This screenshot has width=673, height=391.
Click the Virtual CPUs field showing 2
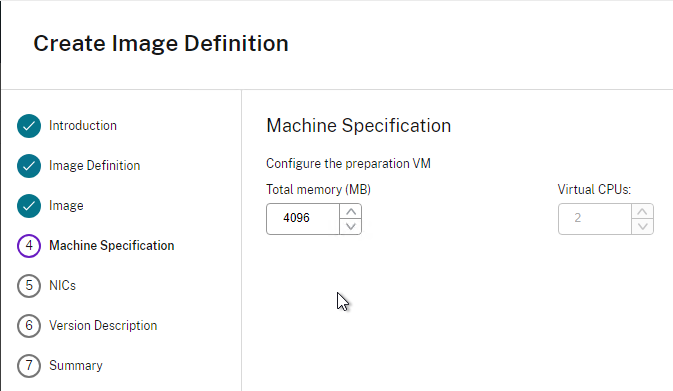(595, 219)
